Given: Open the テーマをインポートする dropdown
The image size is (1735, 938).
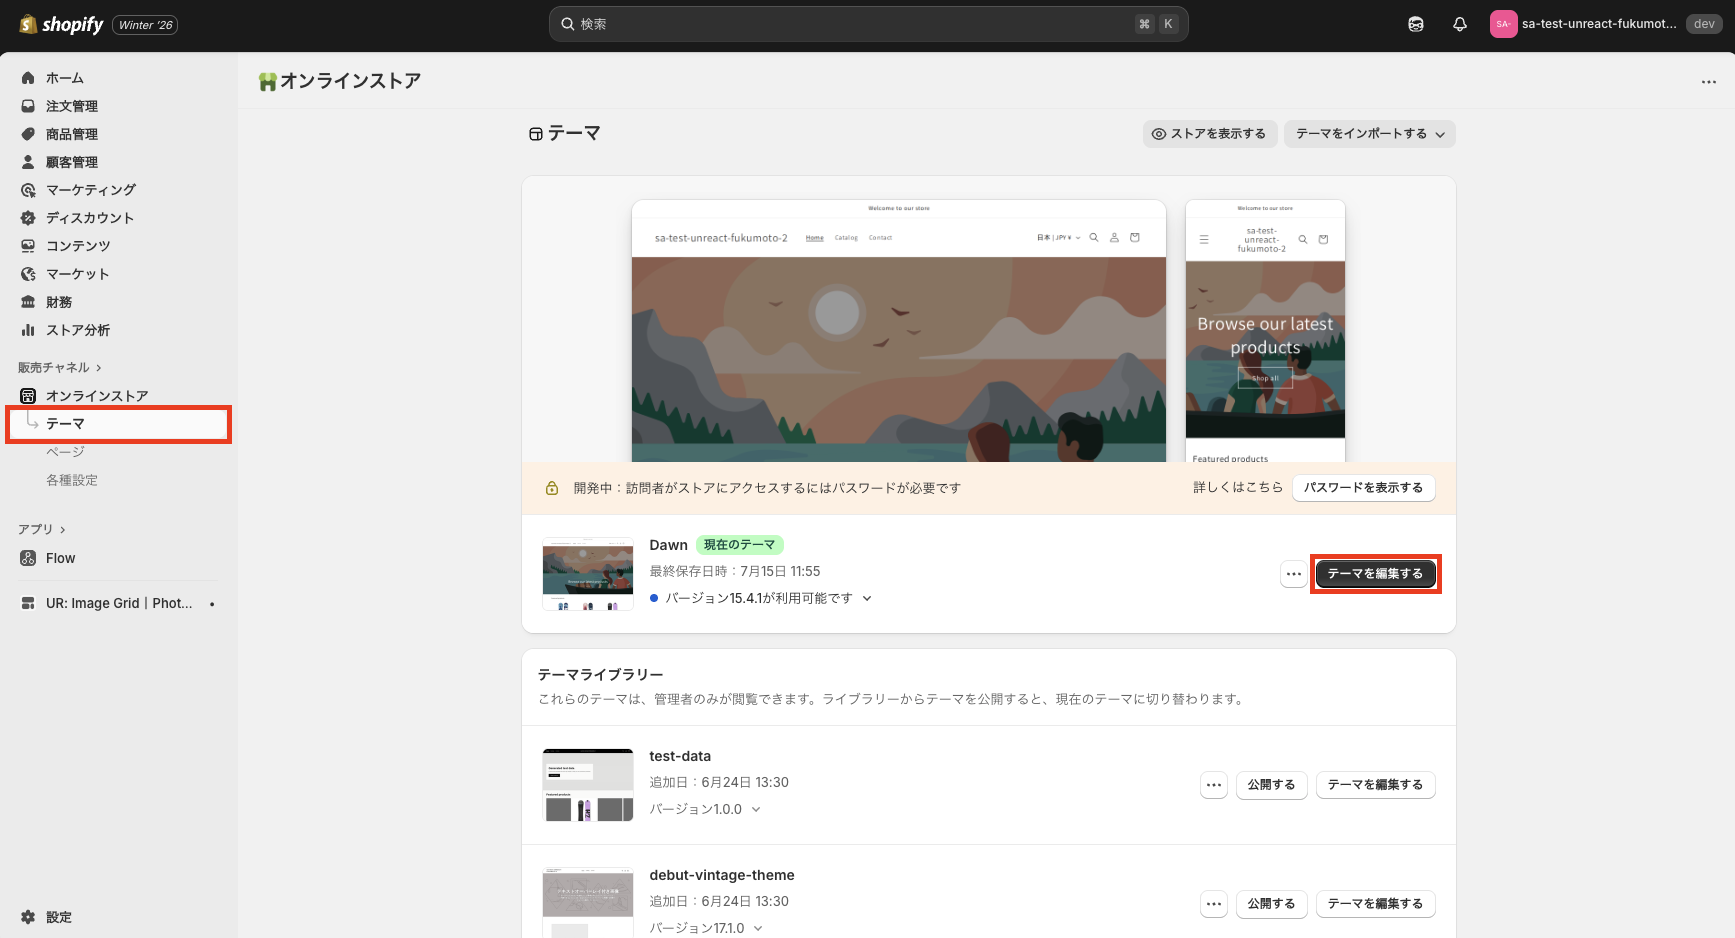Looking at the screenshot, I should click(1369, 133).
